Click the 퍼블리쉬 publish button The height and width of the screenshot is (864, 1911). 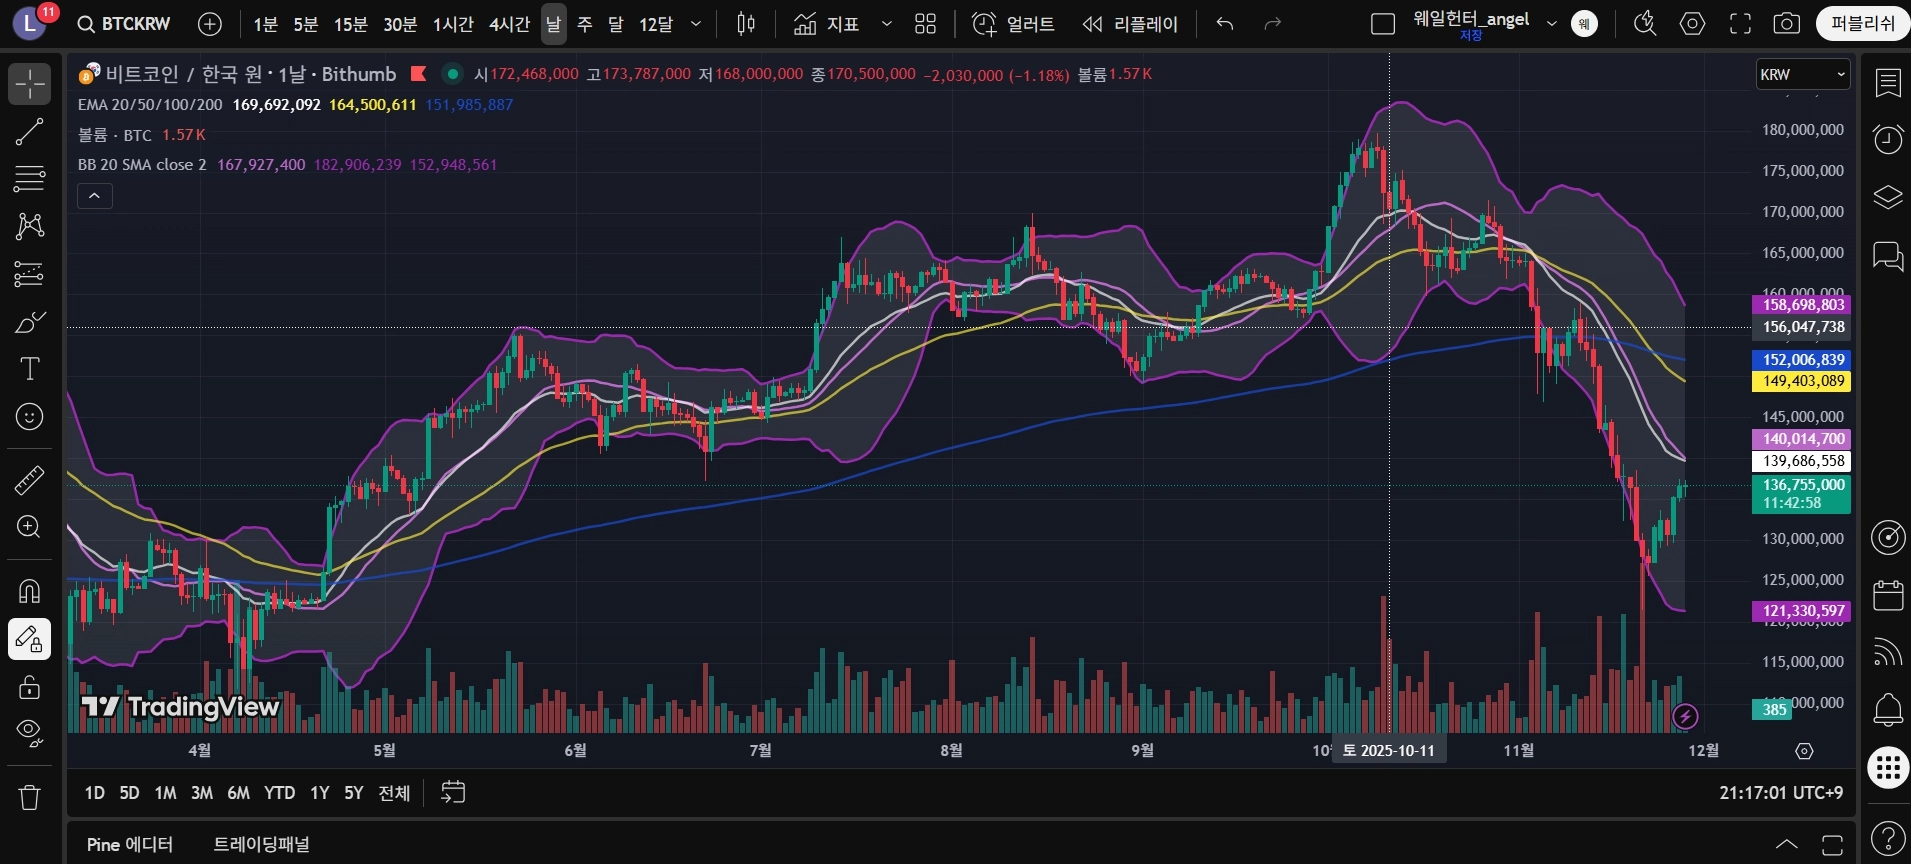click(x=1862, y=24)
